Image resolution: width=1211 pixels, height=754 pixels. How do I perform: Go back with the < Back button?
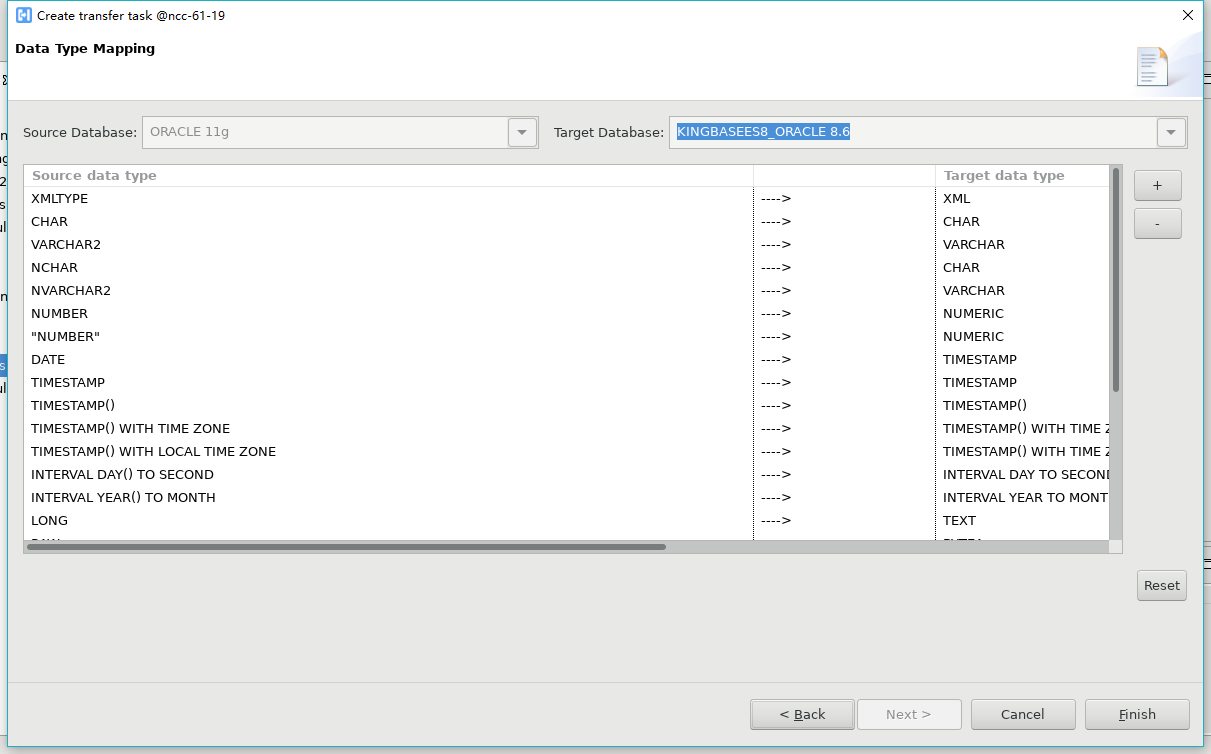pyautogui.click(x=802, y=714)
